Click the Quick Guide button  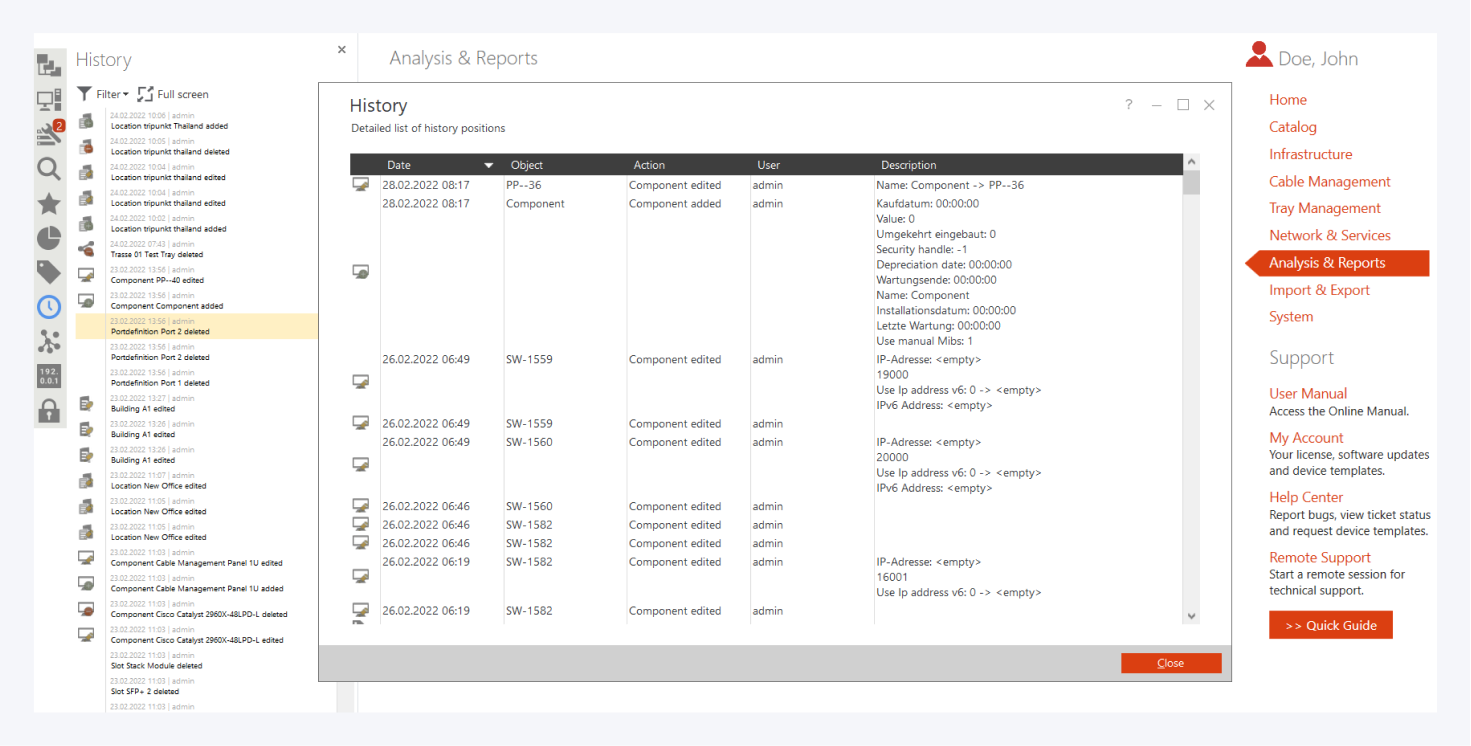(1330, 625)
